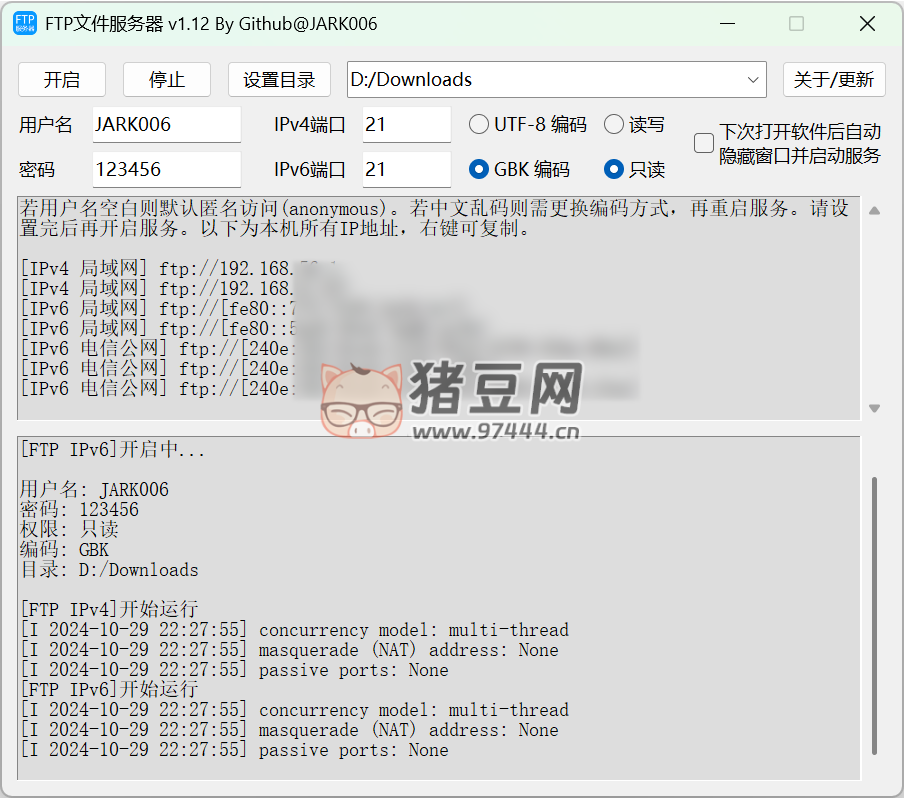This screenshot has height=800, width=904.
Task: Click the log panel vertical scrollbar
Action: pos(874,615)
